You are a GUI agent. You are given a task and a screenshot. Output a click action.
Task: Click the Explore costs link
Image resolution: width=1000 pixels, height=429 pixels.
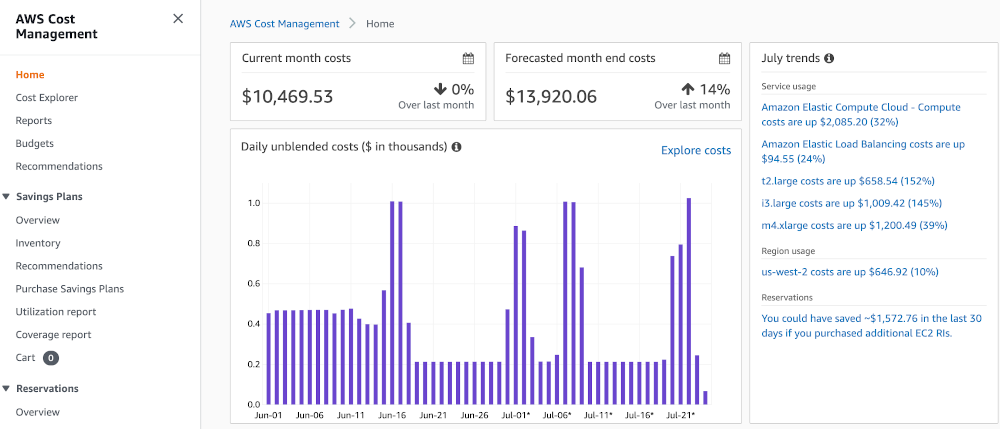(x=696, y=151)
